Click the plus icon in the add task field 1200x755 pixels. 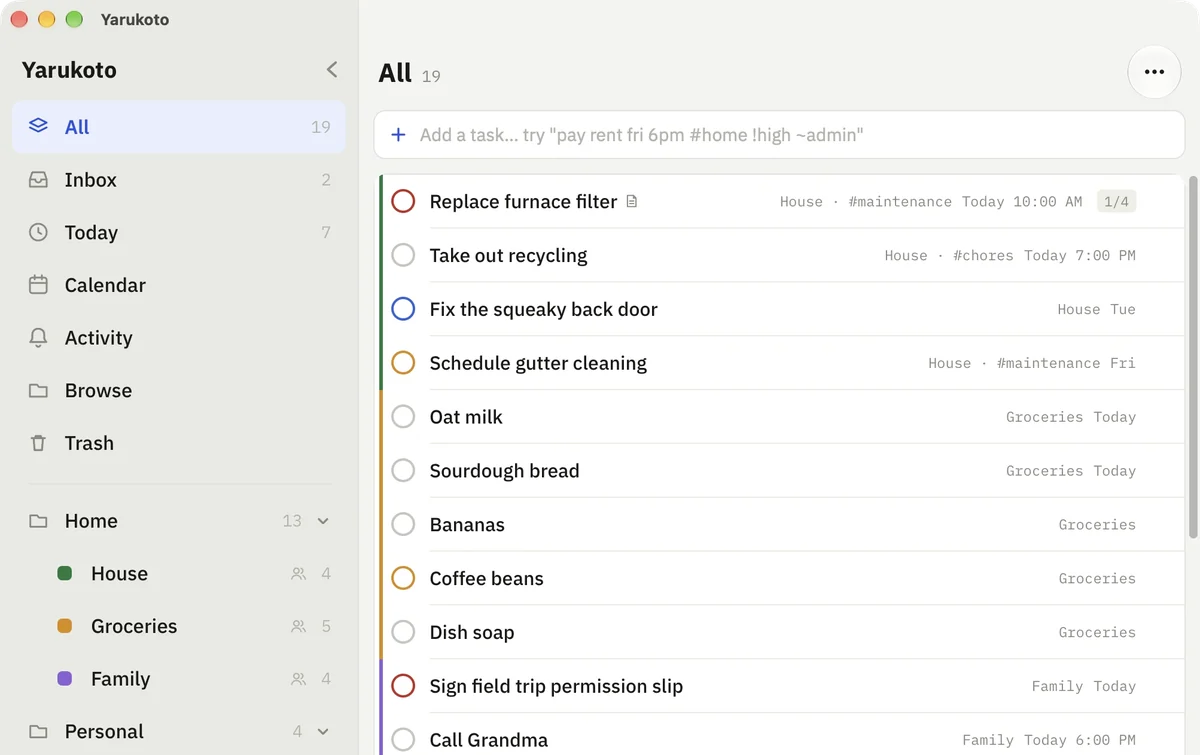coord(398,134)
